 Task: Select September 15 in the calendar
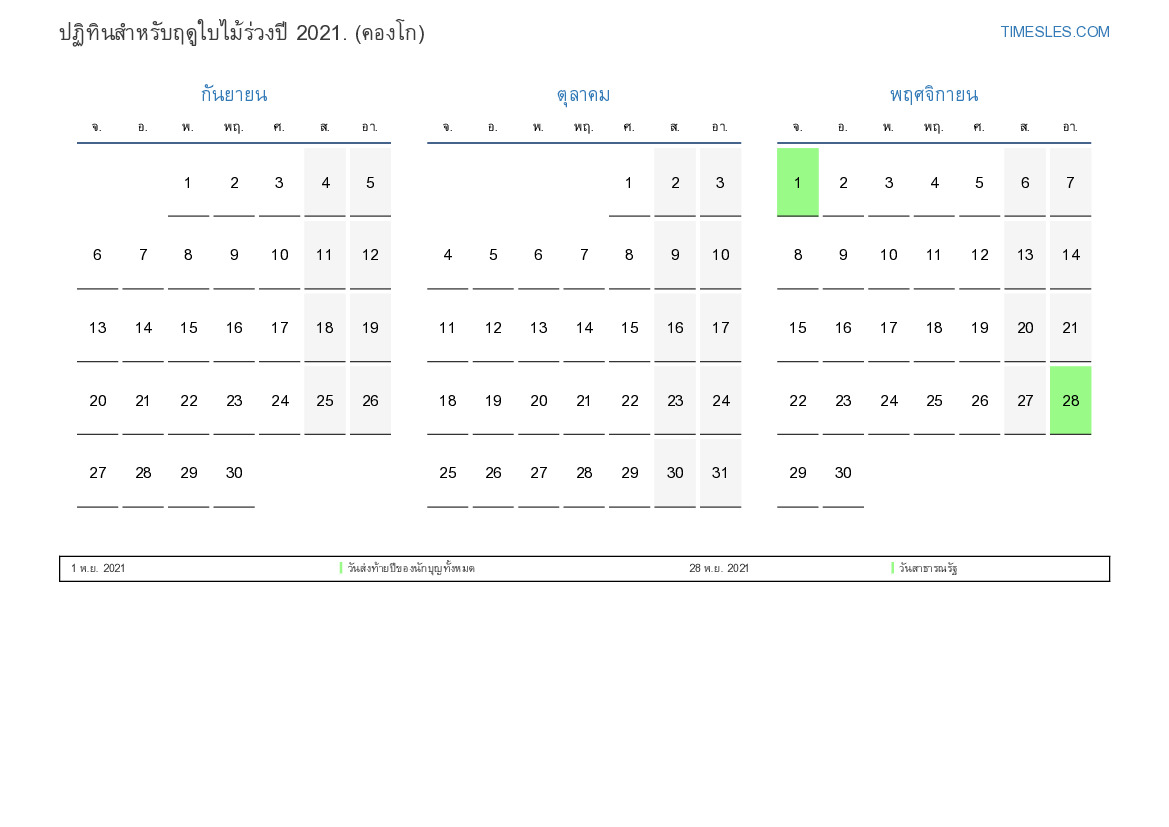[188, 328]
